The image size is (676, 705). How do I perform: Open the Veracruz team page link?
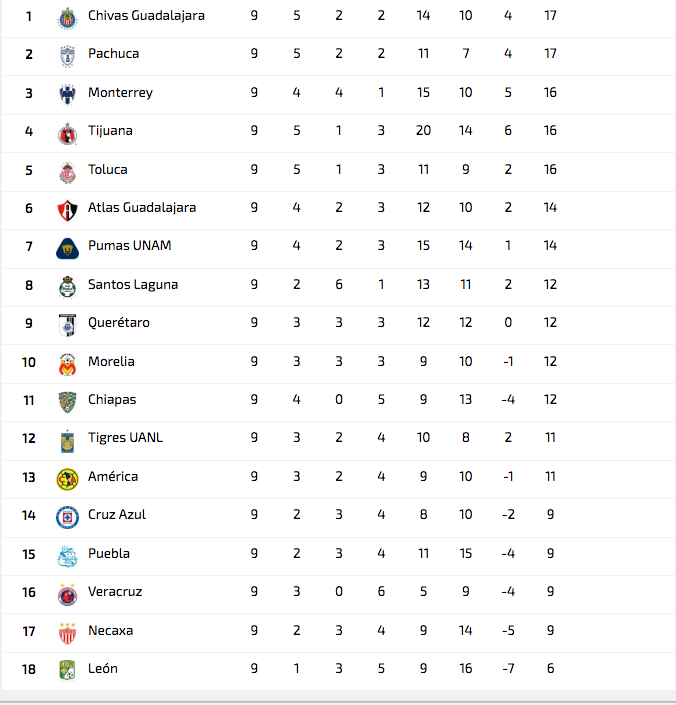115,592
